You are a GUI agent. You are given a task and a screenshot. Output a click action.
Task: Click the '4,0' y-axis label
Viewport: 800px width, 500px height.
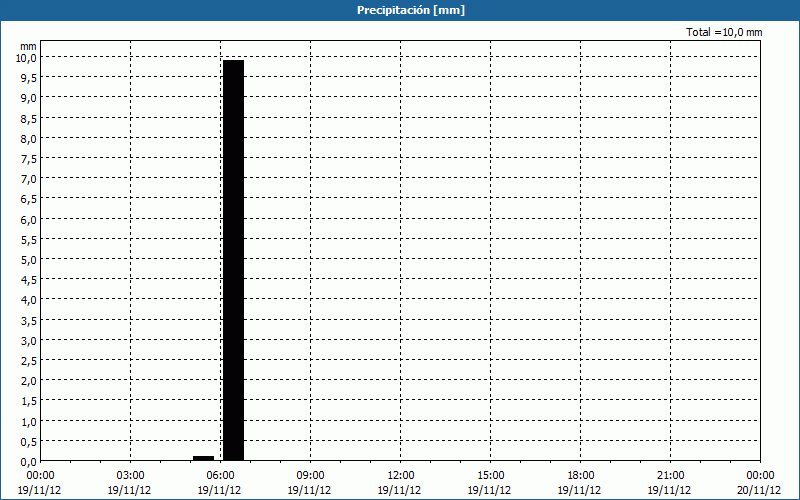(x=29, y=300)
